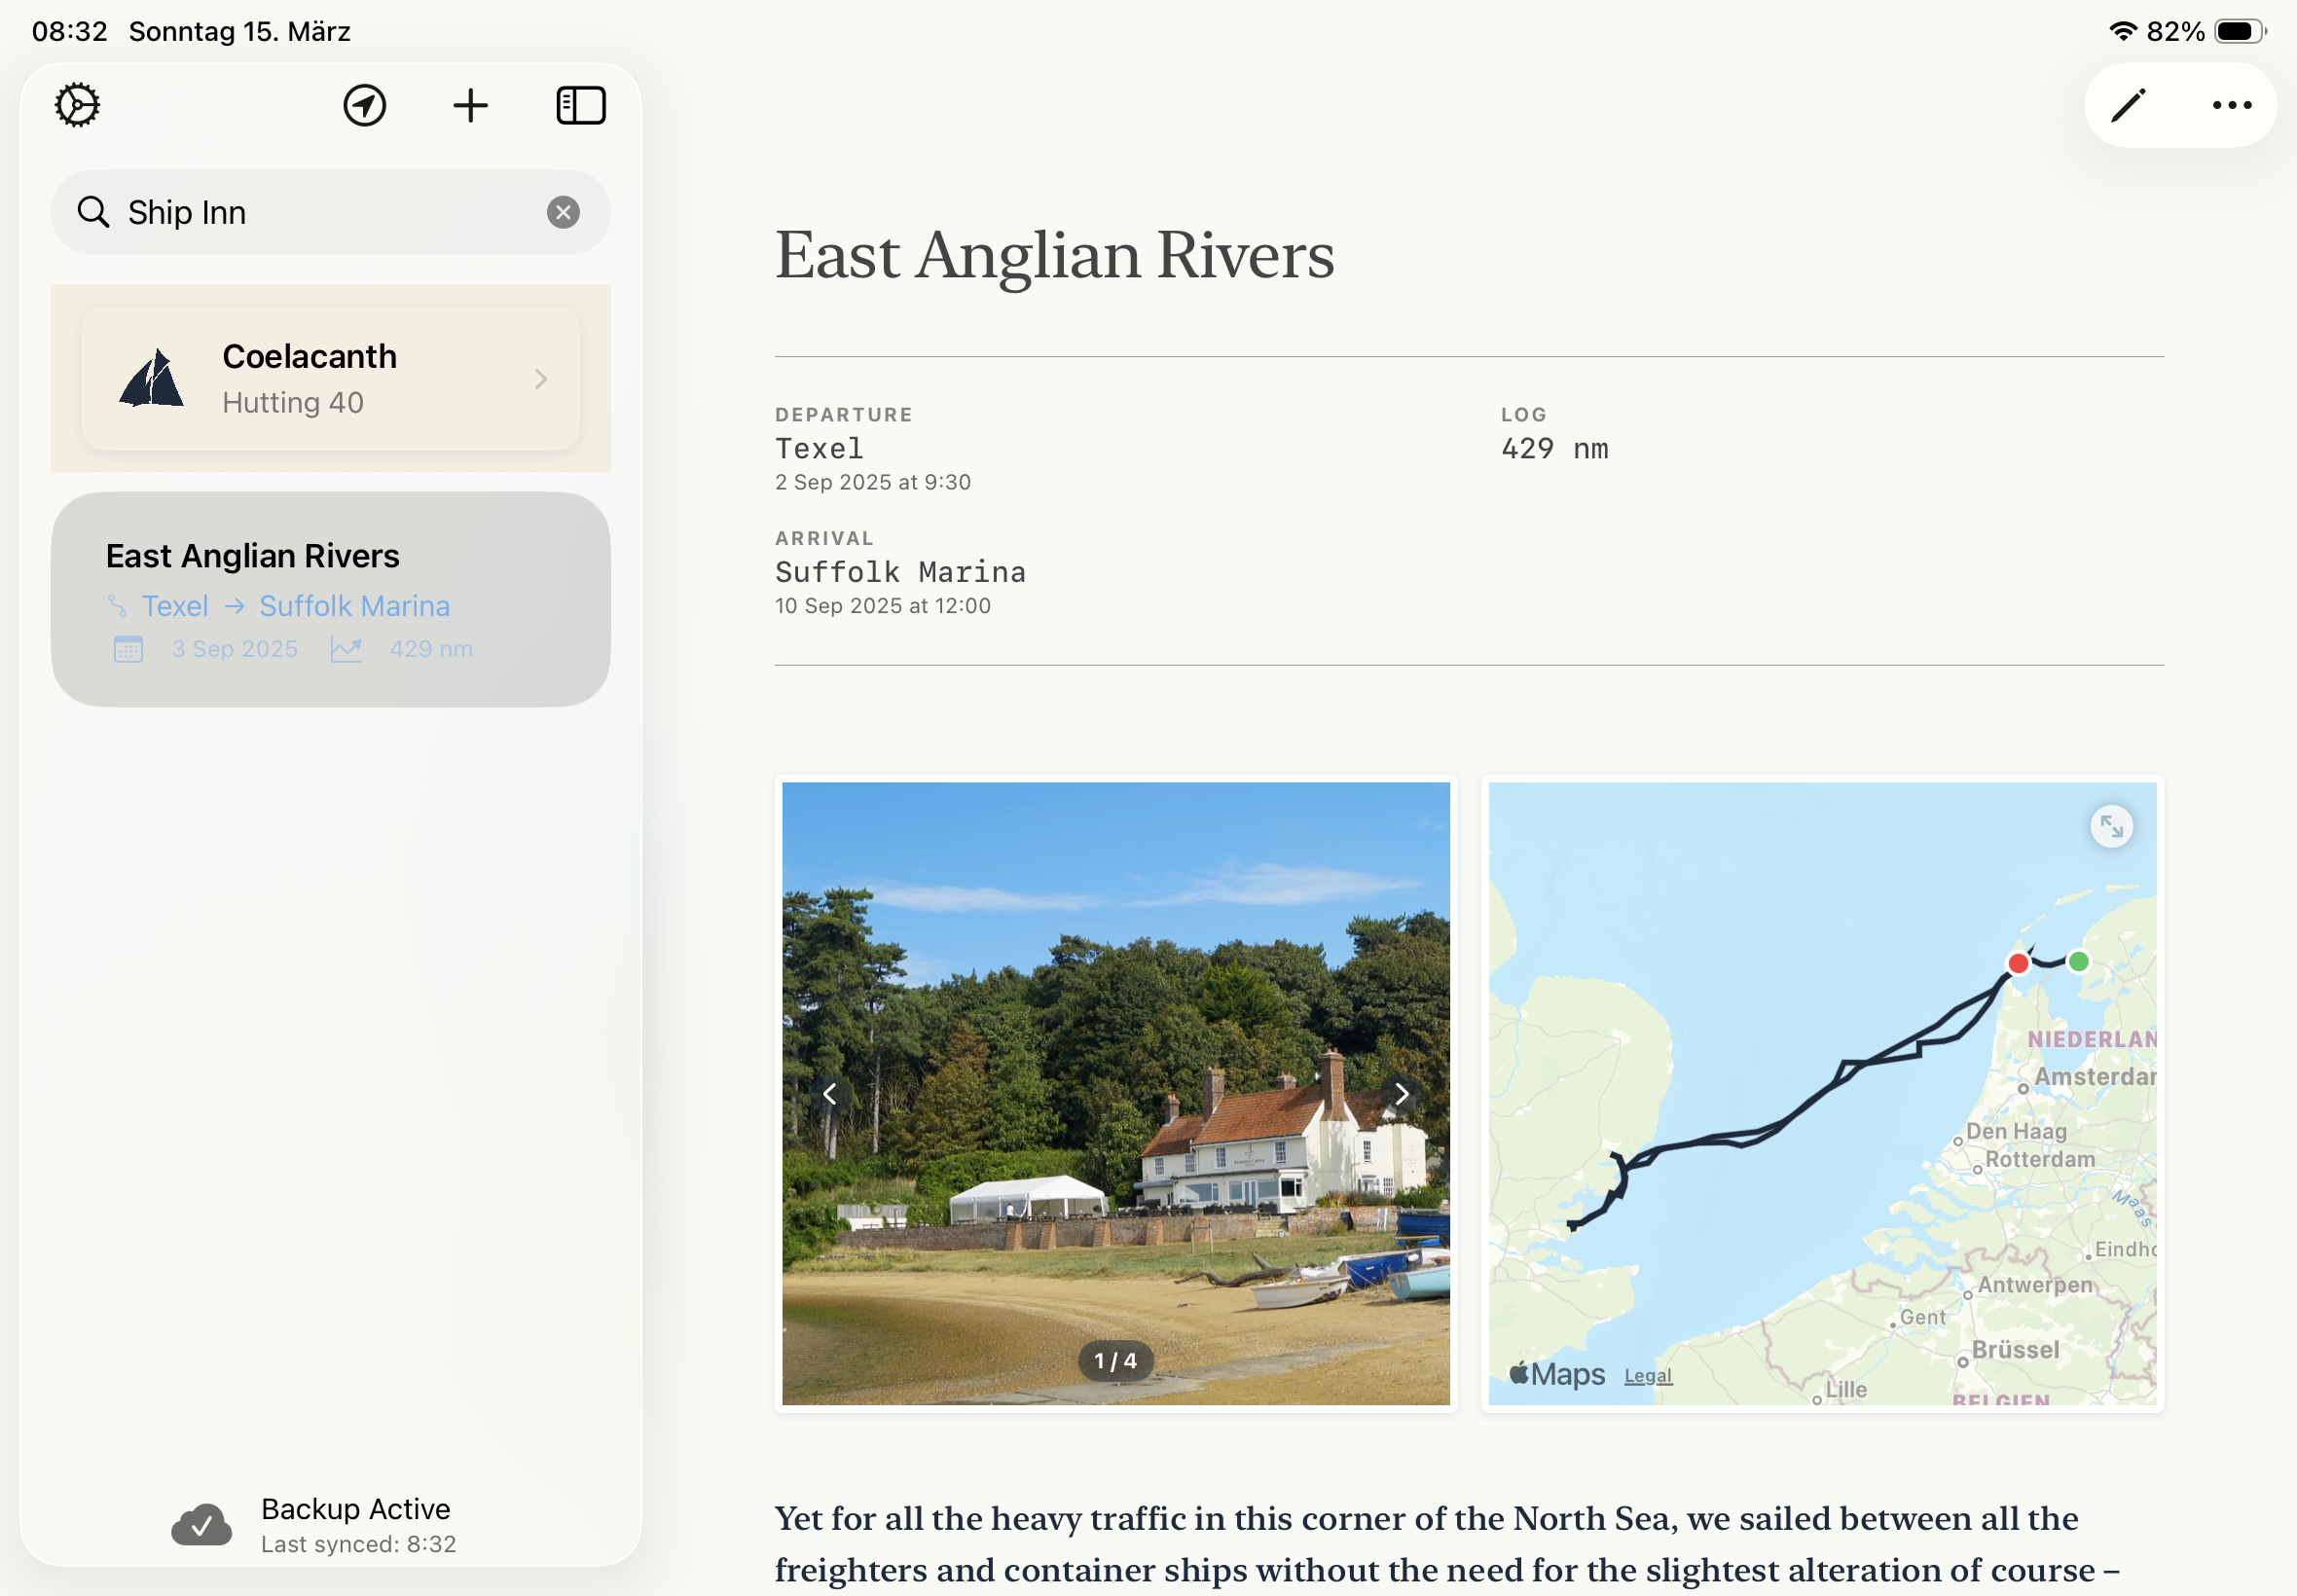The image size is (2297, 1596).
Task: Click the sailboat icon for Coelacanth
Action: [152, 378]
